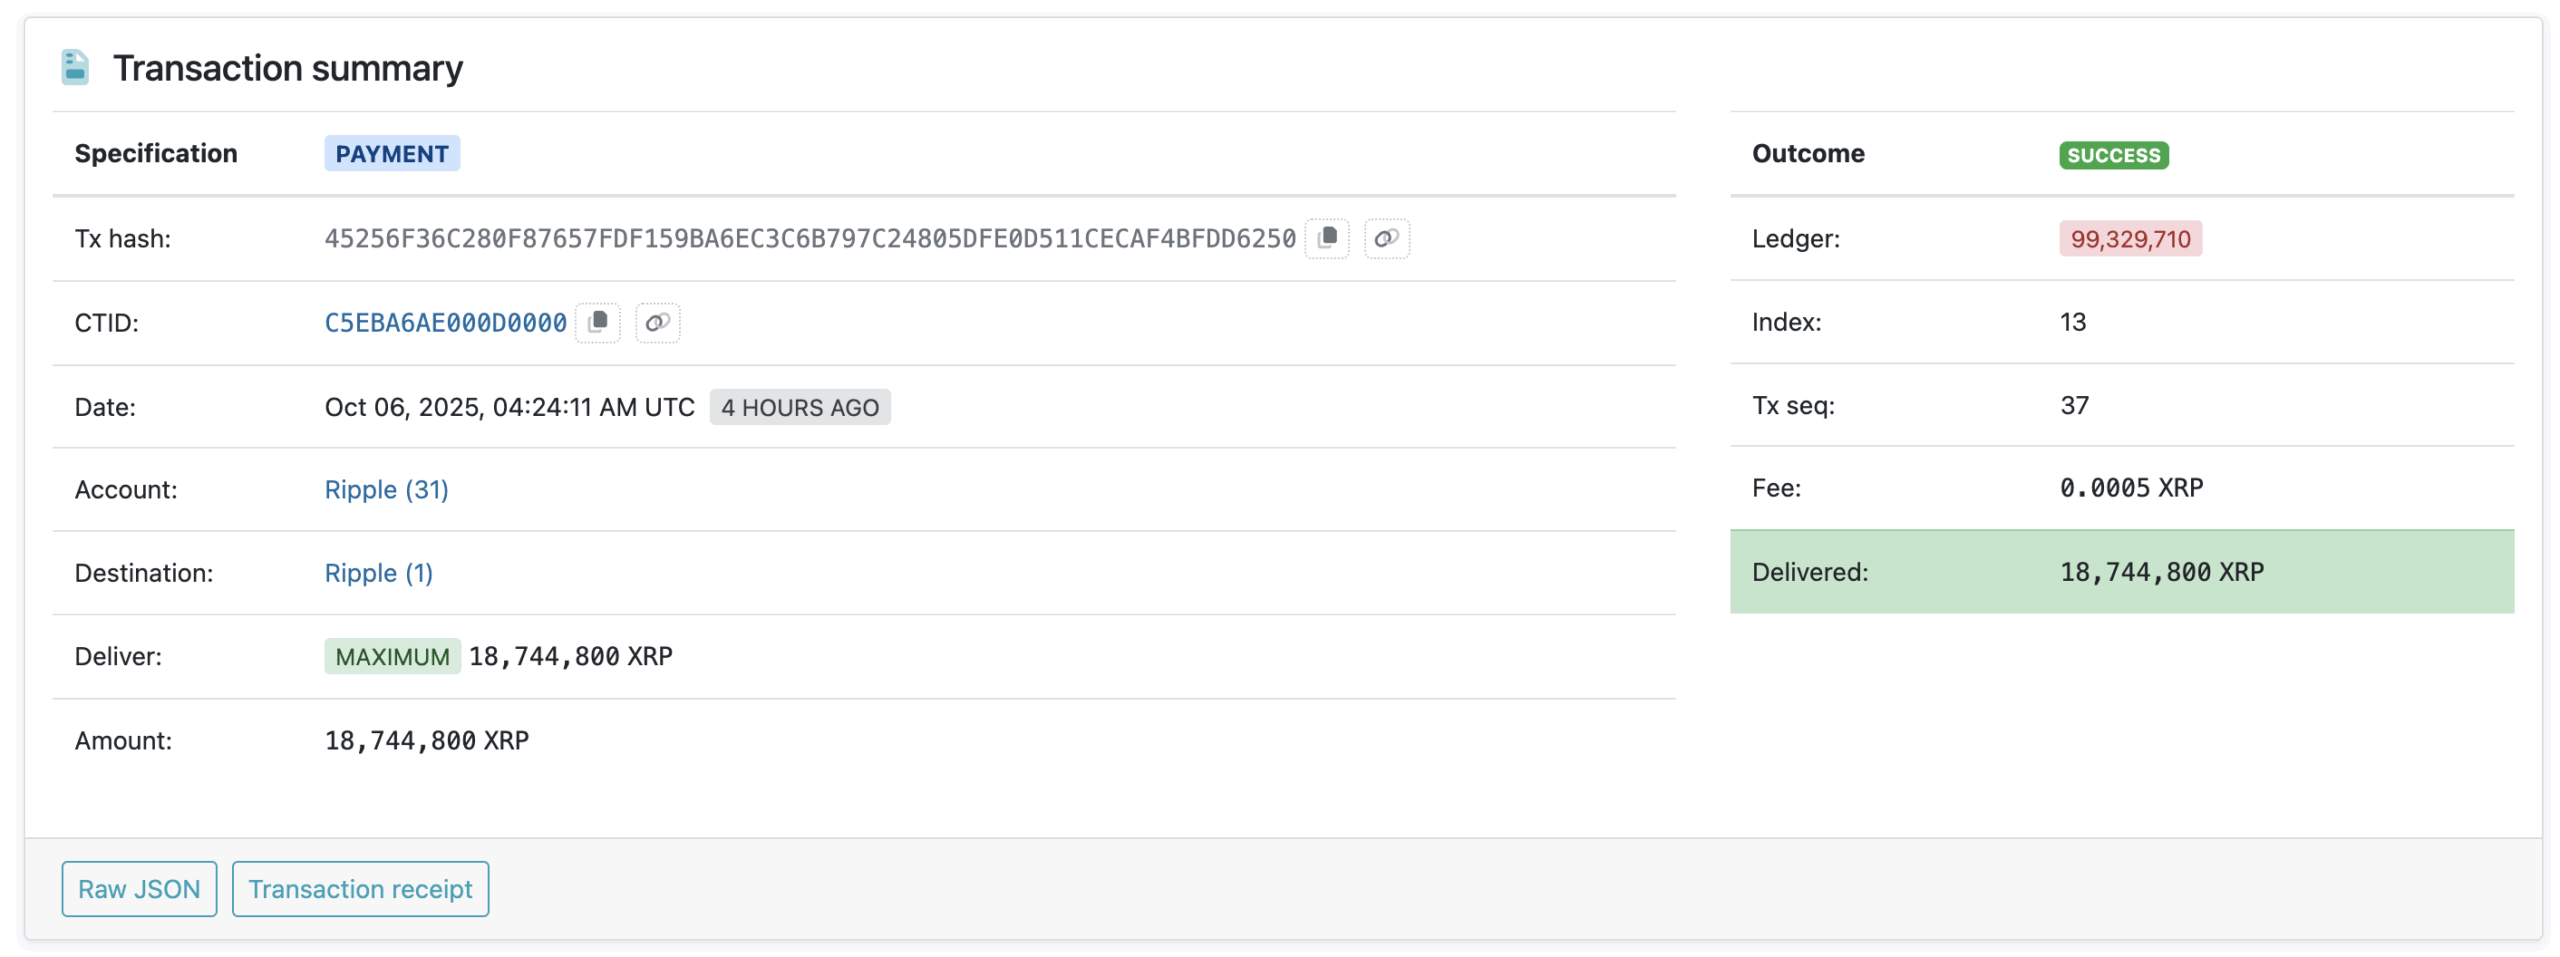Click the 4 HOURS AGO label
Screen dimensions: 2560x957
pyautogui.click(x=799, y=407)
